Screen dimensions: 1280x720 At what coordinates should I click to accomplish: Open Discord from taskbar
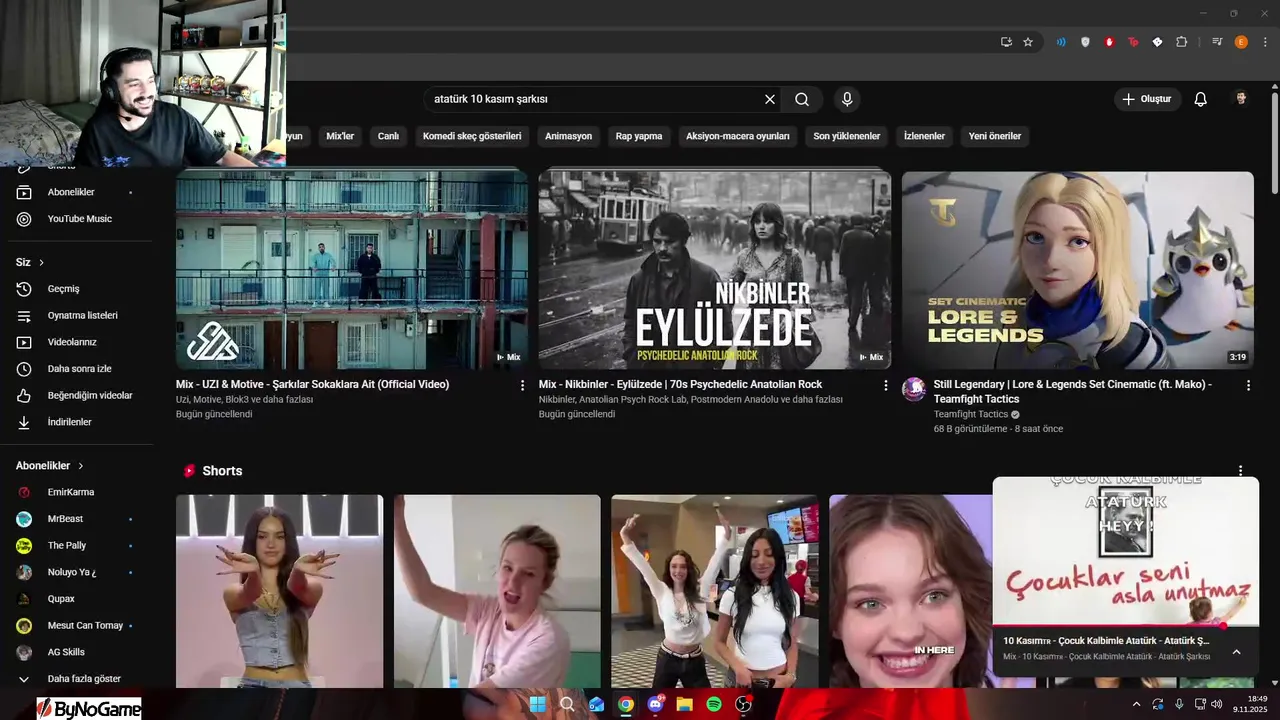coord(655,704)
